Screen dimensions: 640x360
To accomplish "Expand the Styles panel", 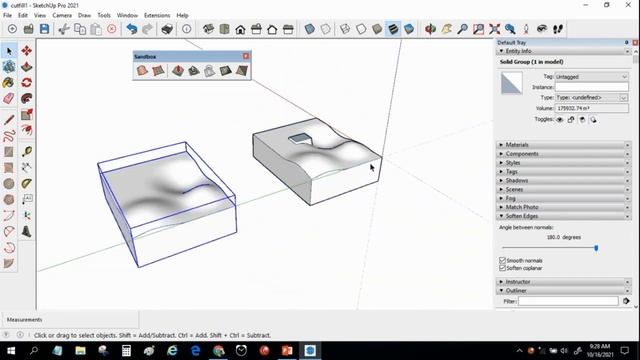I will click(564, 163).
